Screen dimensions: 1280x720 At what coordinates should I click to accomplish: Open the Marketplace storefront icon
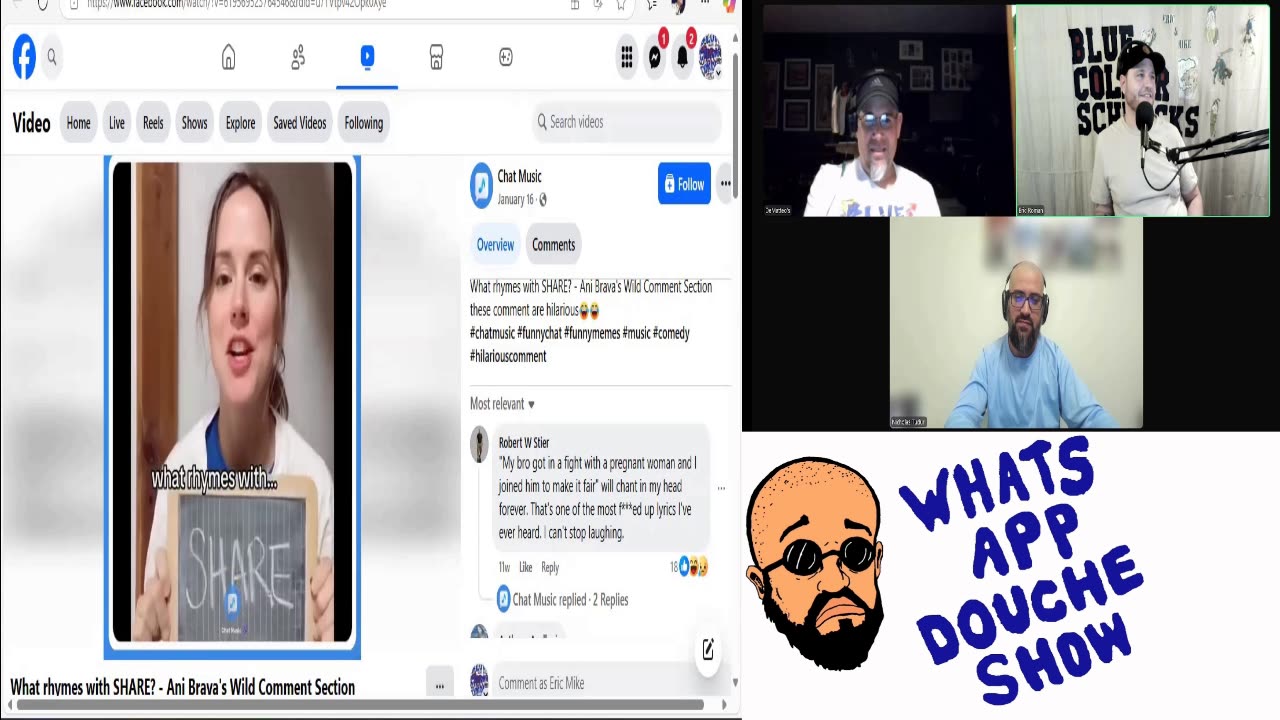tap(436, 58)
